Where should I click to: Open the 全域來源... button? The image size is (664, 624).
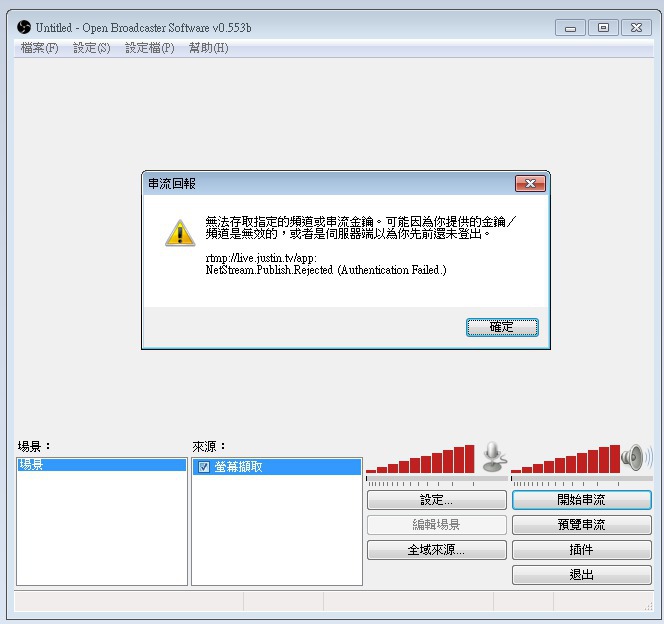[437, 550]
